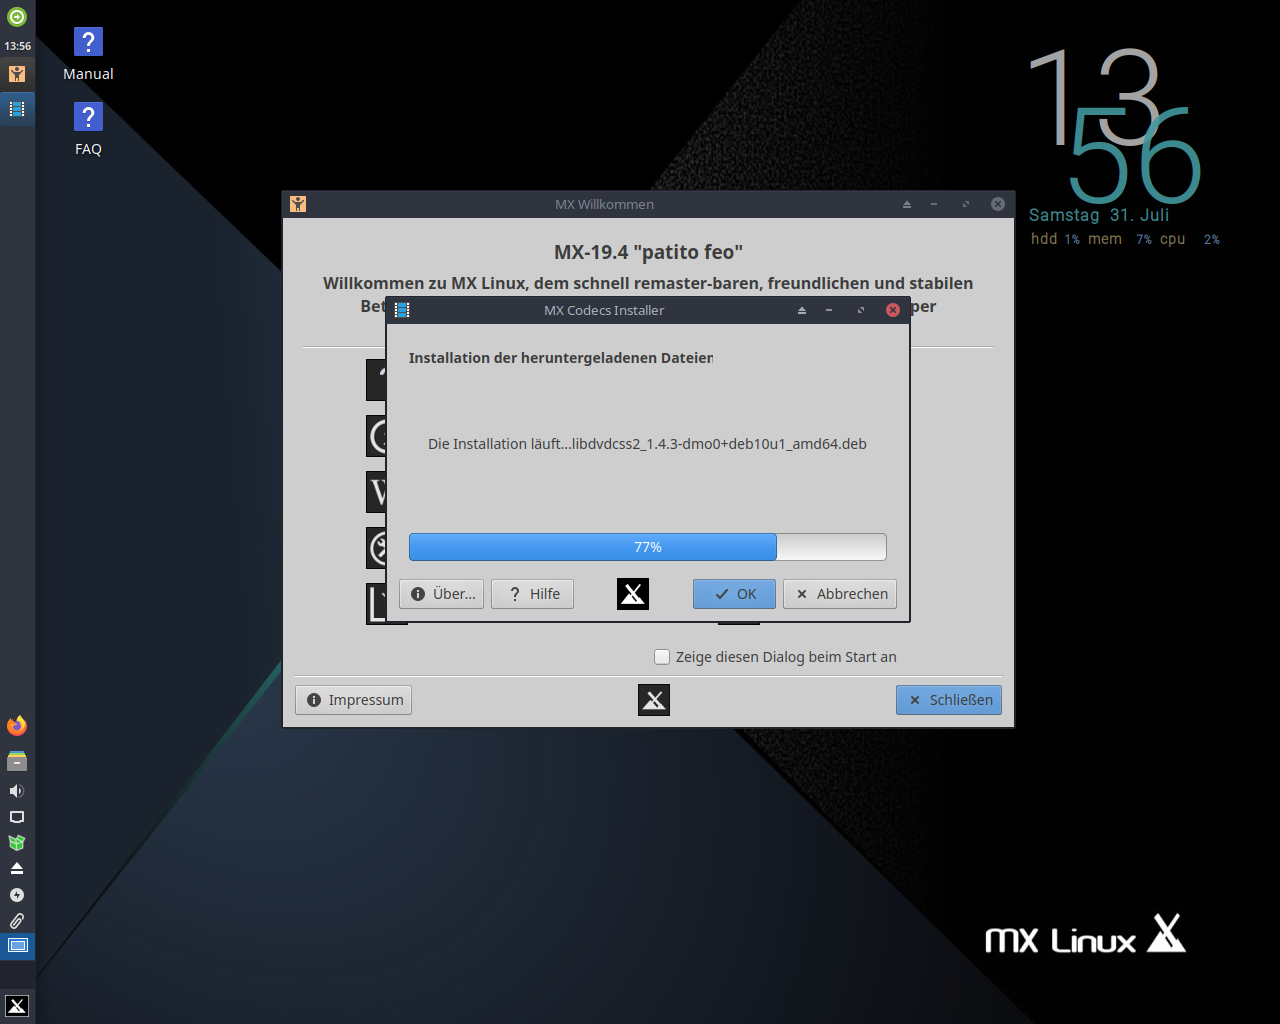Open the clipboard paperclip tray icon
The image size is (1280, 1024).
pyautogui.click(x=17, y=921)
